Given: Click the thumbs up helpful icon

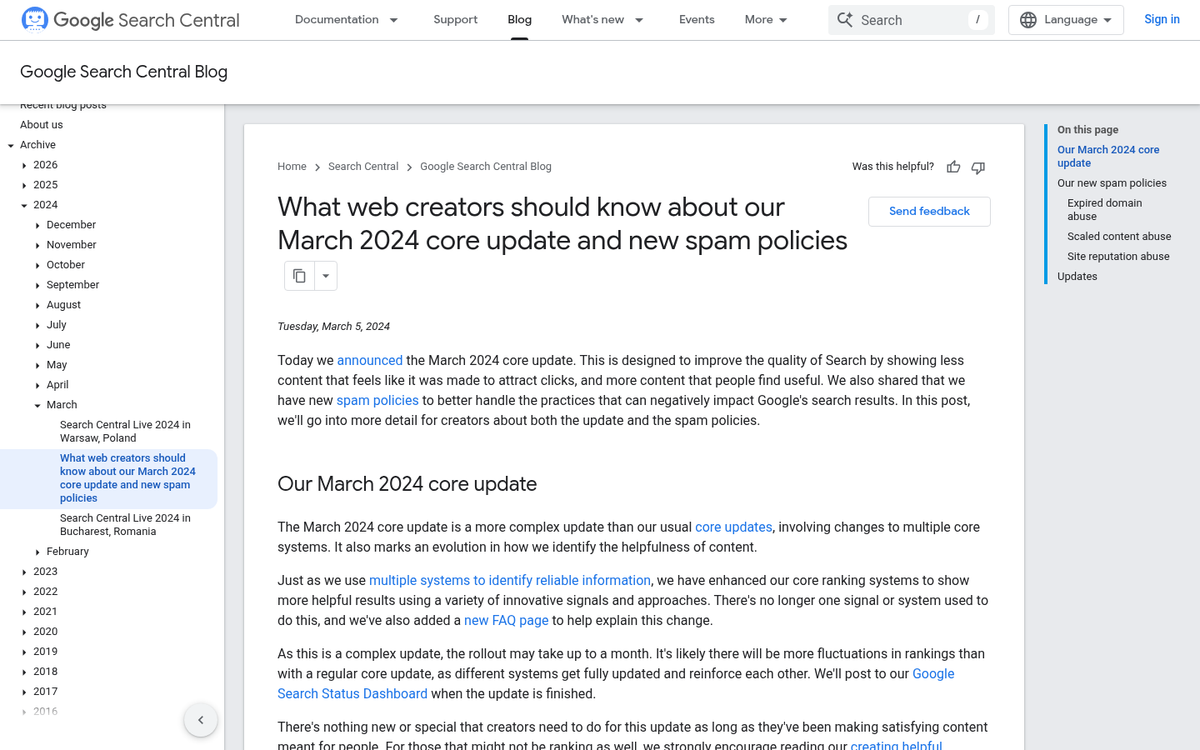Looking at the screenshot, I should [953, 167].
